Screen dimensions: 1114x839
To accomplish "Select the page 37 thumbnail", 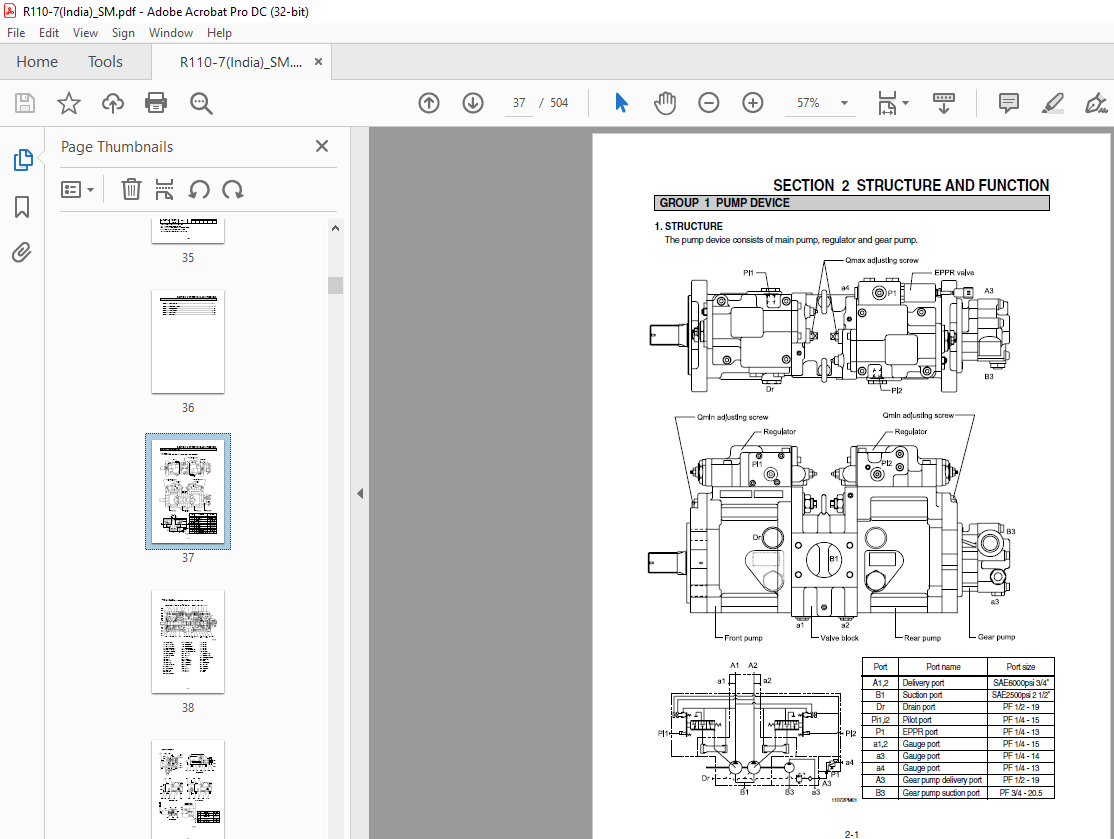I will (188, 492).
